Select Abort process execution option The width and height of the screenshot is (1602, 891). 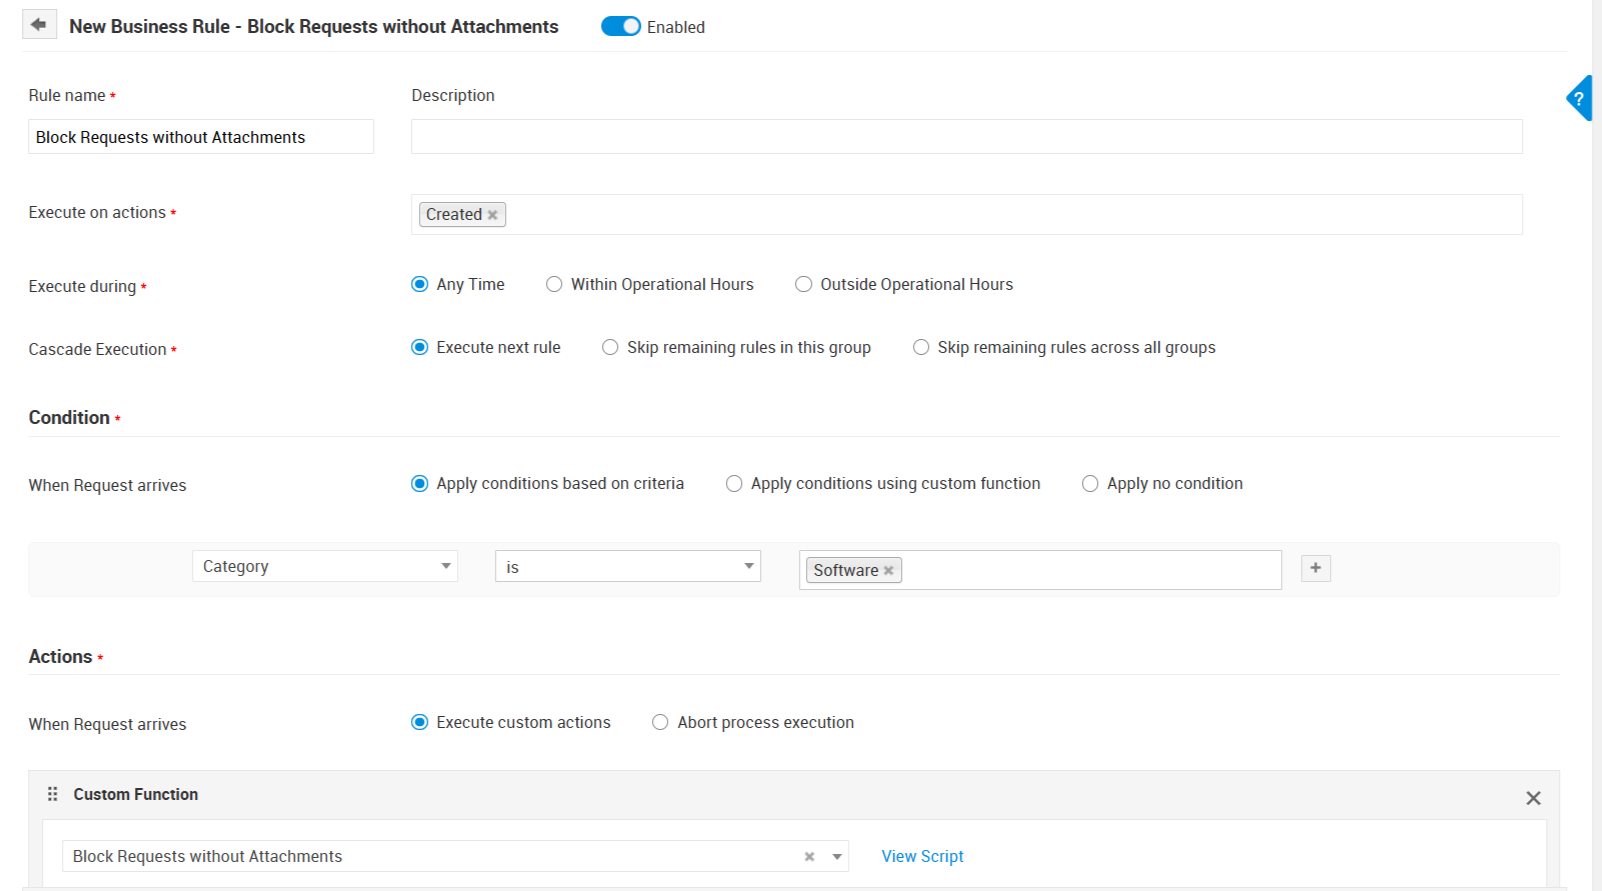point(660,723)
